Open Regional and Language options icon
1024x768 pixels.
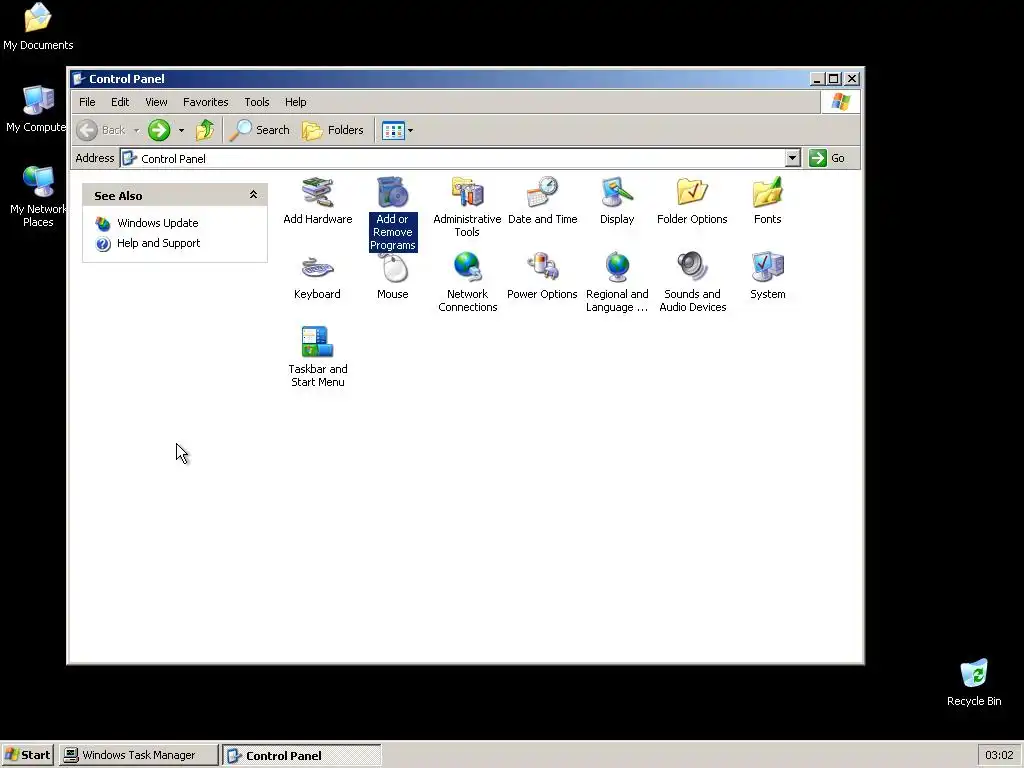(617, 282)
